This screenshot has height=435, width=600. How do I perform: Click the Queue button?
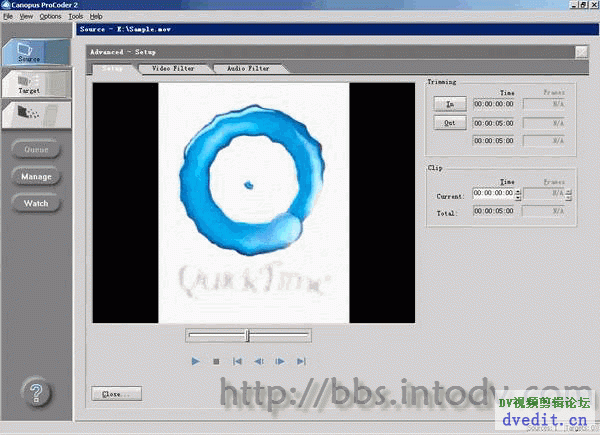click(x=36, y=149)
